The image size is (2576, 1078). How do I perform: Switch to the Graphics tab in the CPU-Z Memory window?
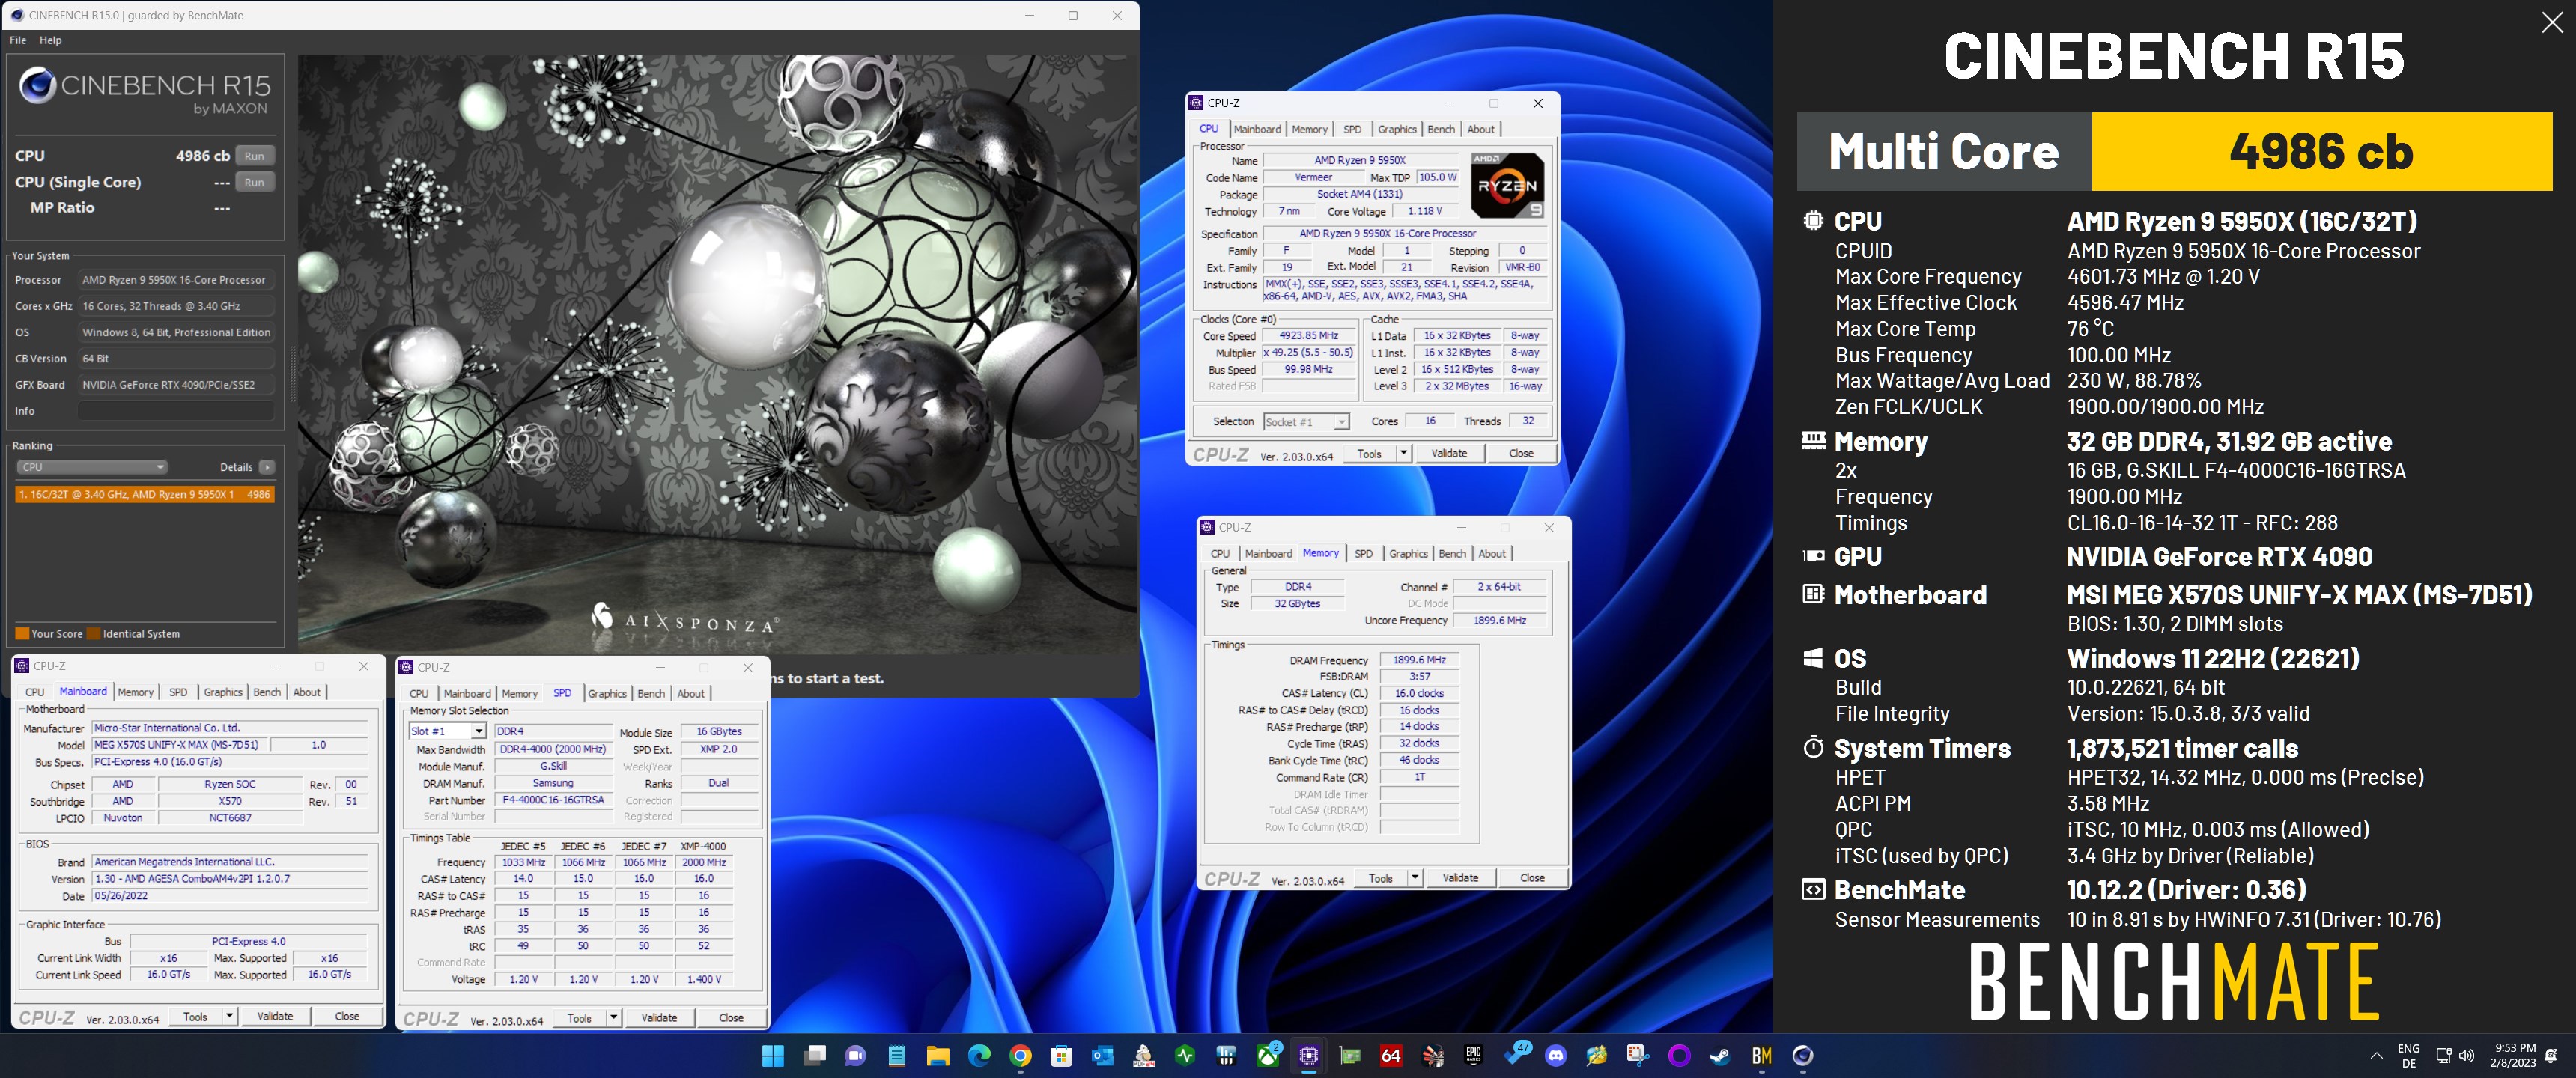pos(1408,554)
